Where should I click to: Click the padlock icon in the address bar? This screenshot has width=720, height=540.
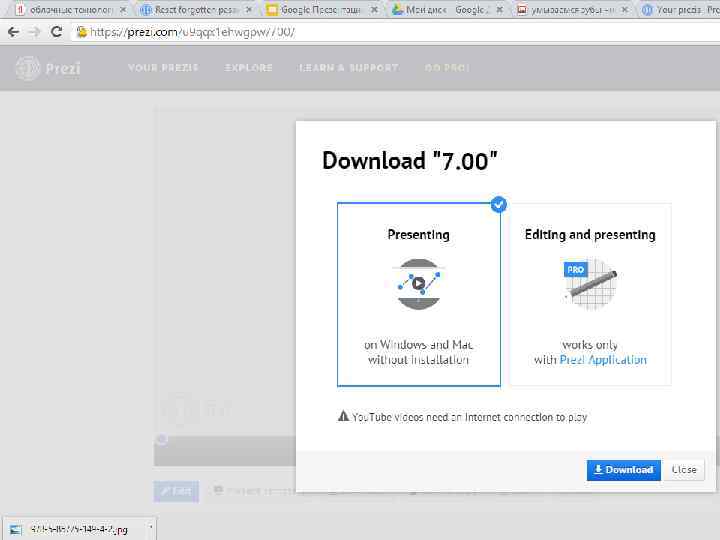[82, 32]
